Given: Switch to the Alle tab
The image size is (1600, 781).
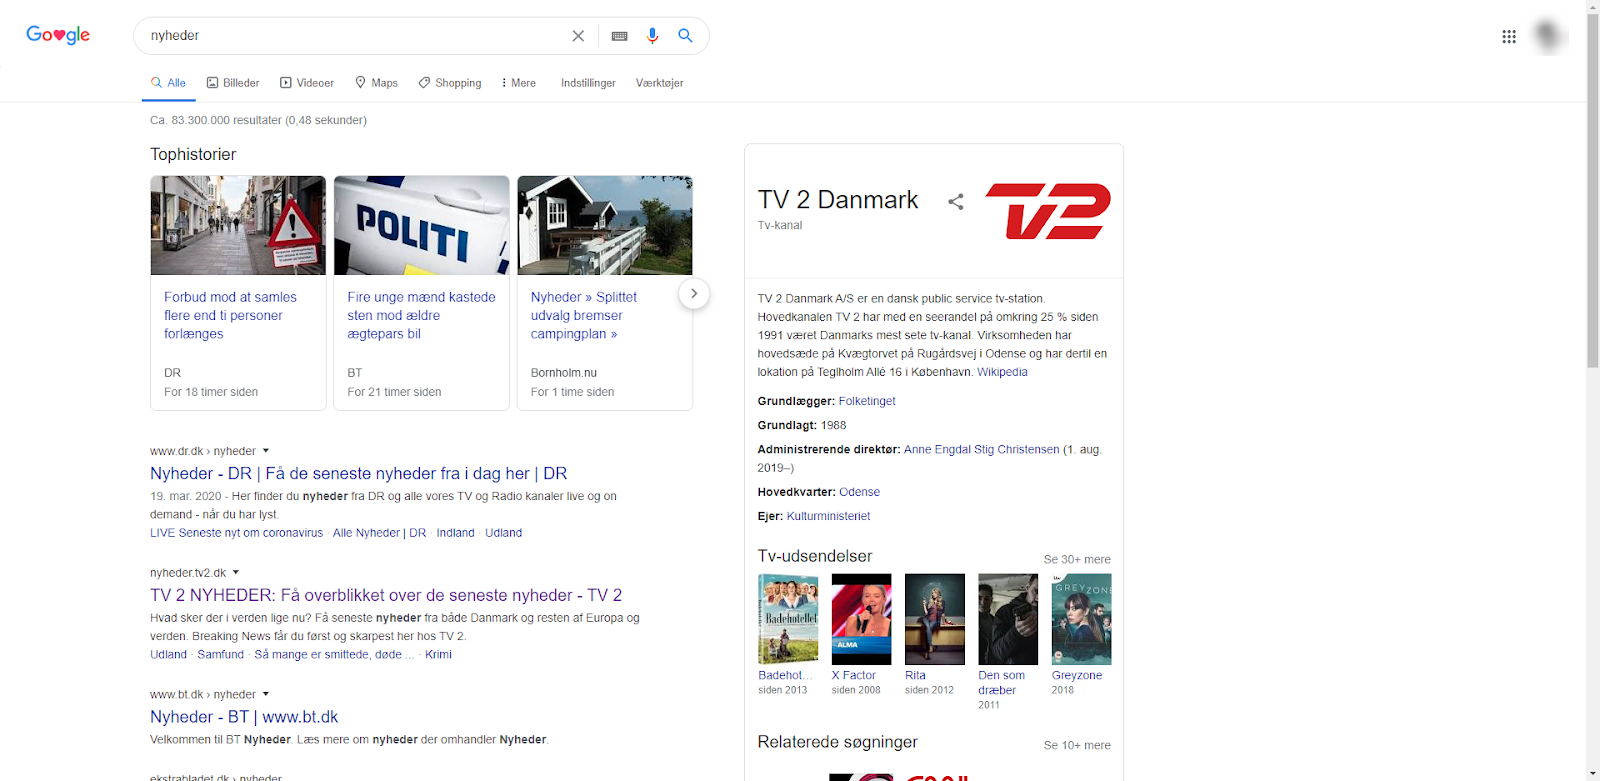Looking at the screenshot, I should 168,83.
